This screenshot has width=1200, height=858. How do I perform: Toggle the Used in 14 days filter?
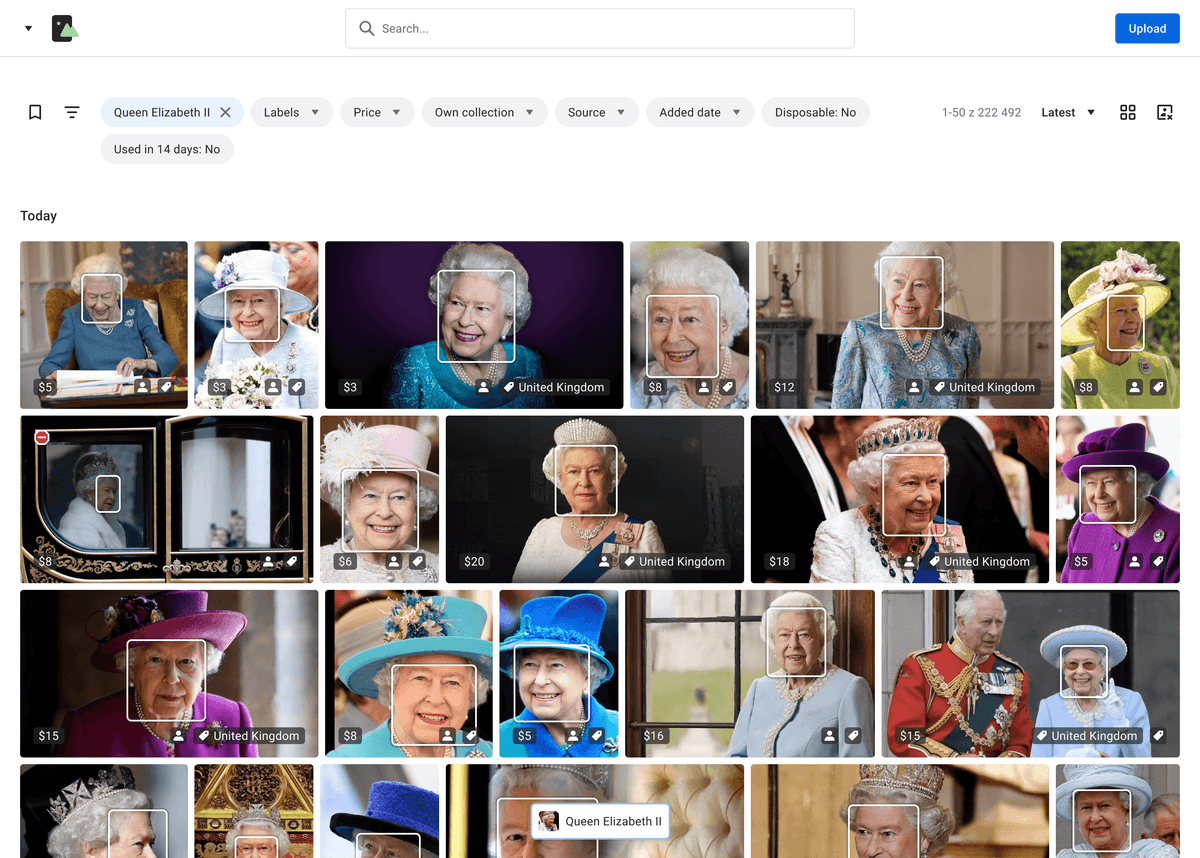click(167, 149)
